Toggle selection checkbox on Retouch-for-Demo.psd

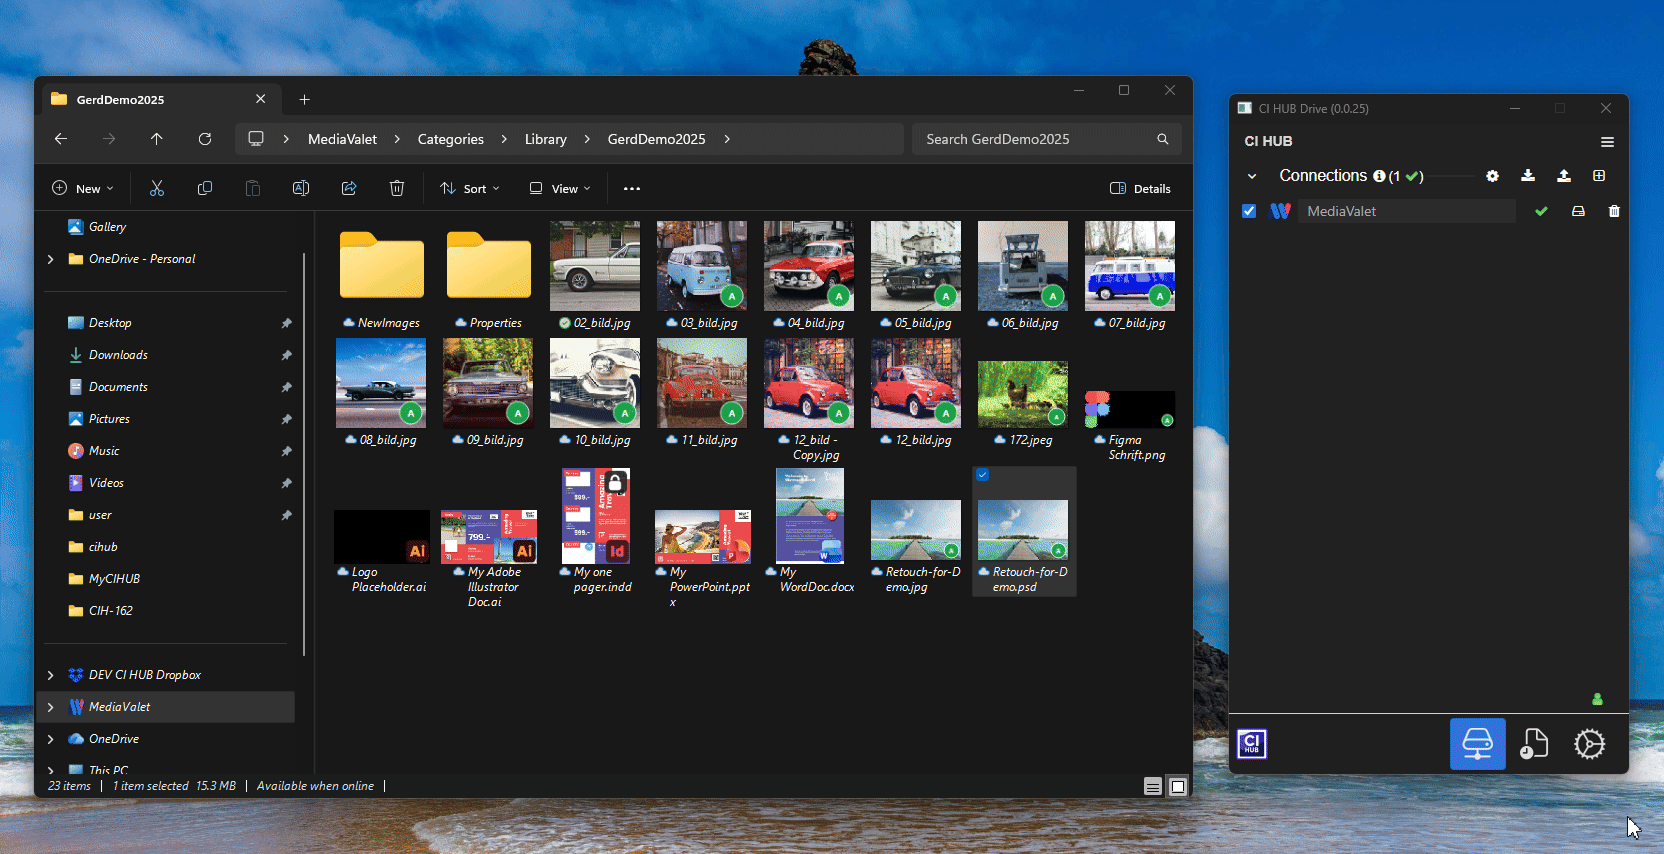pos(983,475)
